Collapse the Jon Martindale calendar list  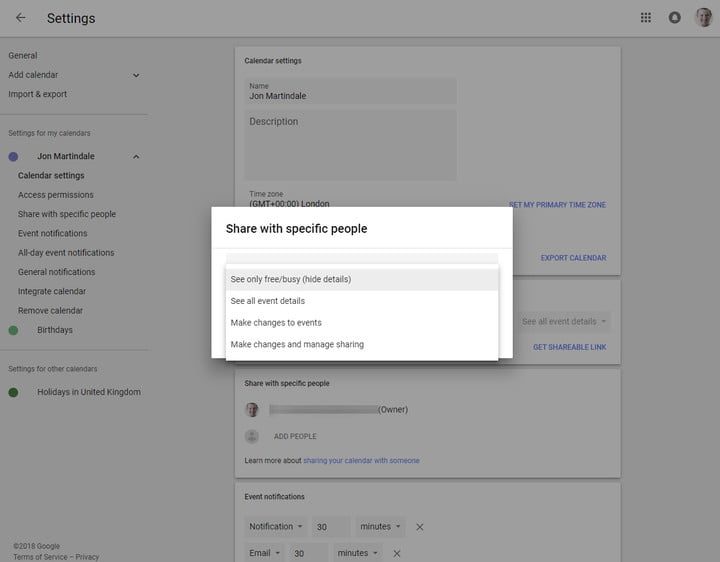(x=136, y=157)
